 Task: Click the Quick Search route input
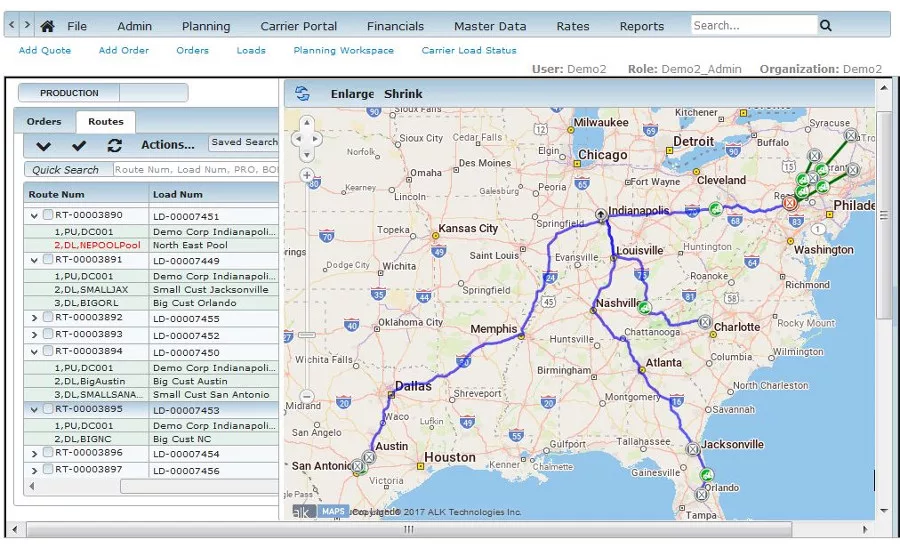195,169
